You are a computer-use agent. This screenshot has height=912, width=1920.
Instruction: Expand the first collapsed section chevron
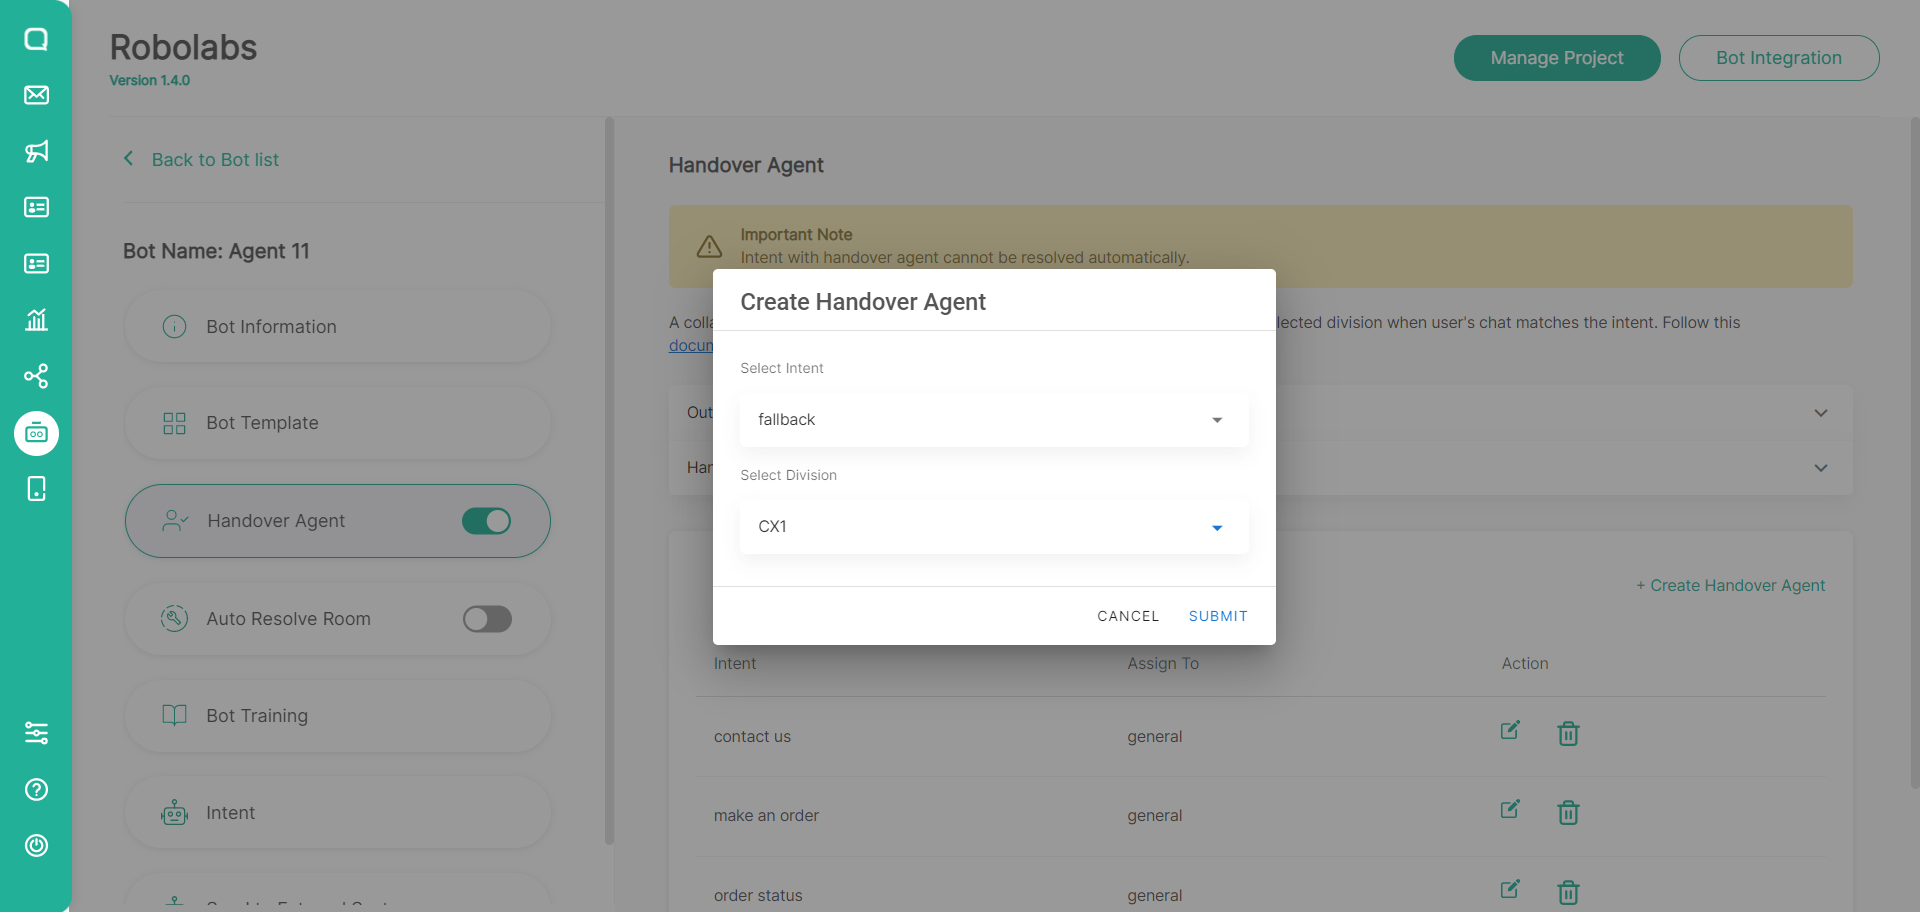pyautogui.click(x=1820, y=413)
